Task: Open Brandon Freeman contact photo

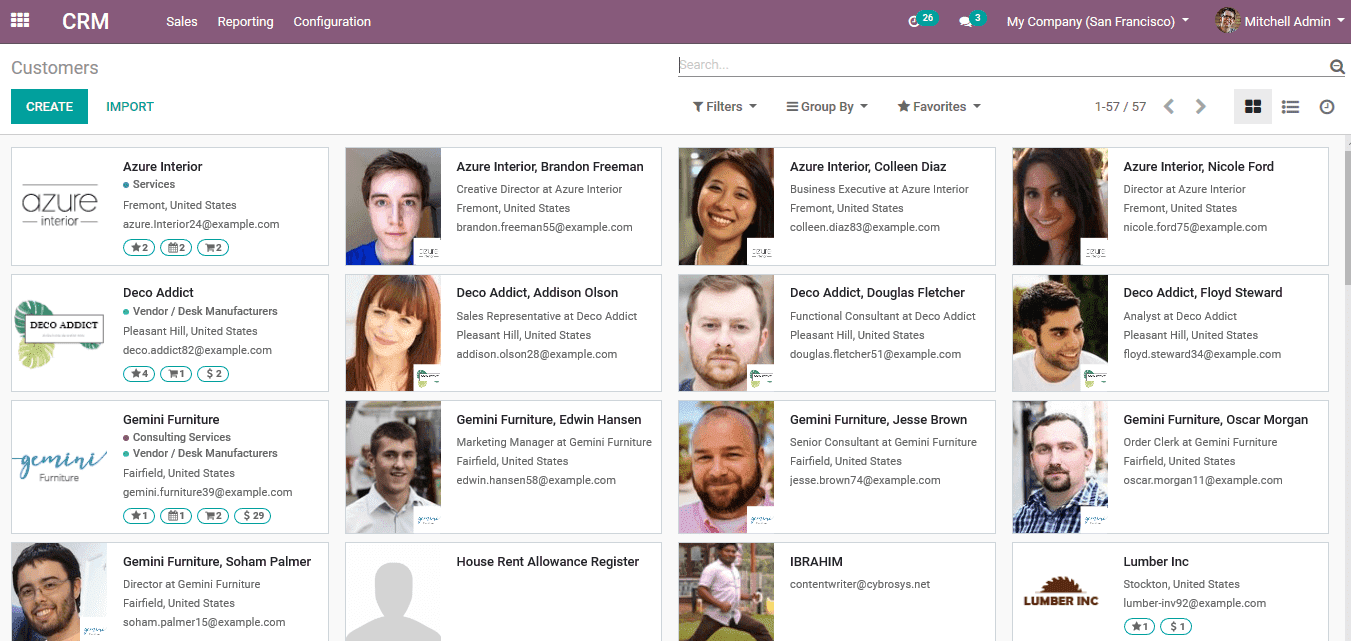Action: click(x=393, y=207)
